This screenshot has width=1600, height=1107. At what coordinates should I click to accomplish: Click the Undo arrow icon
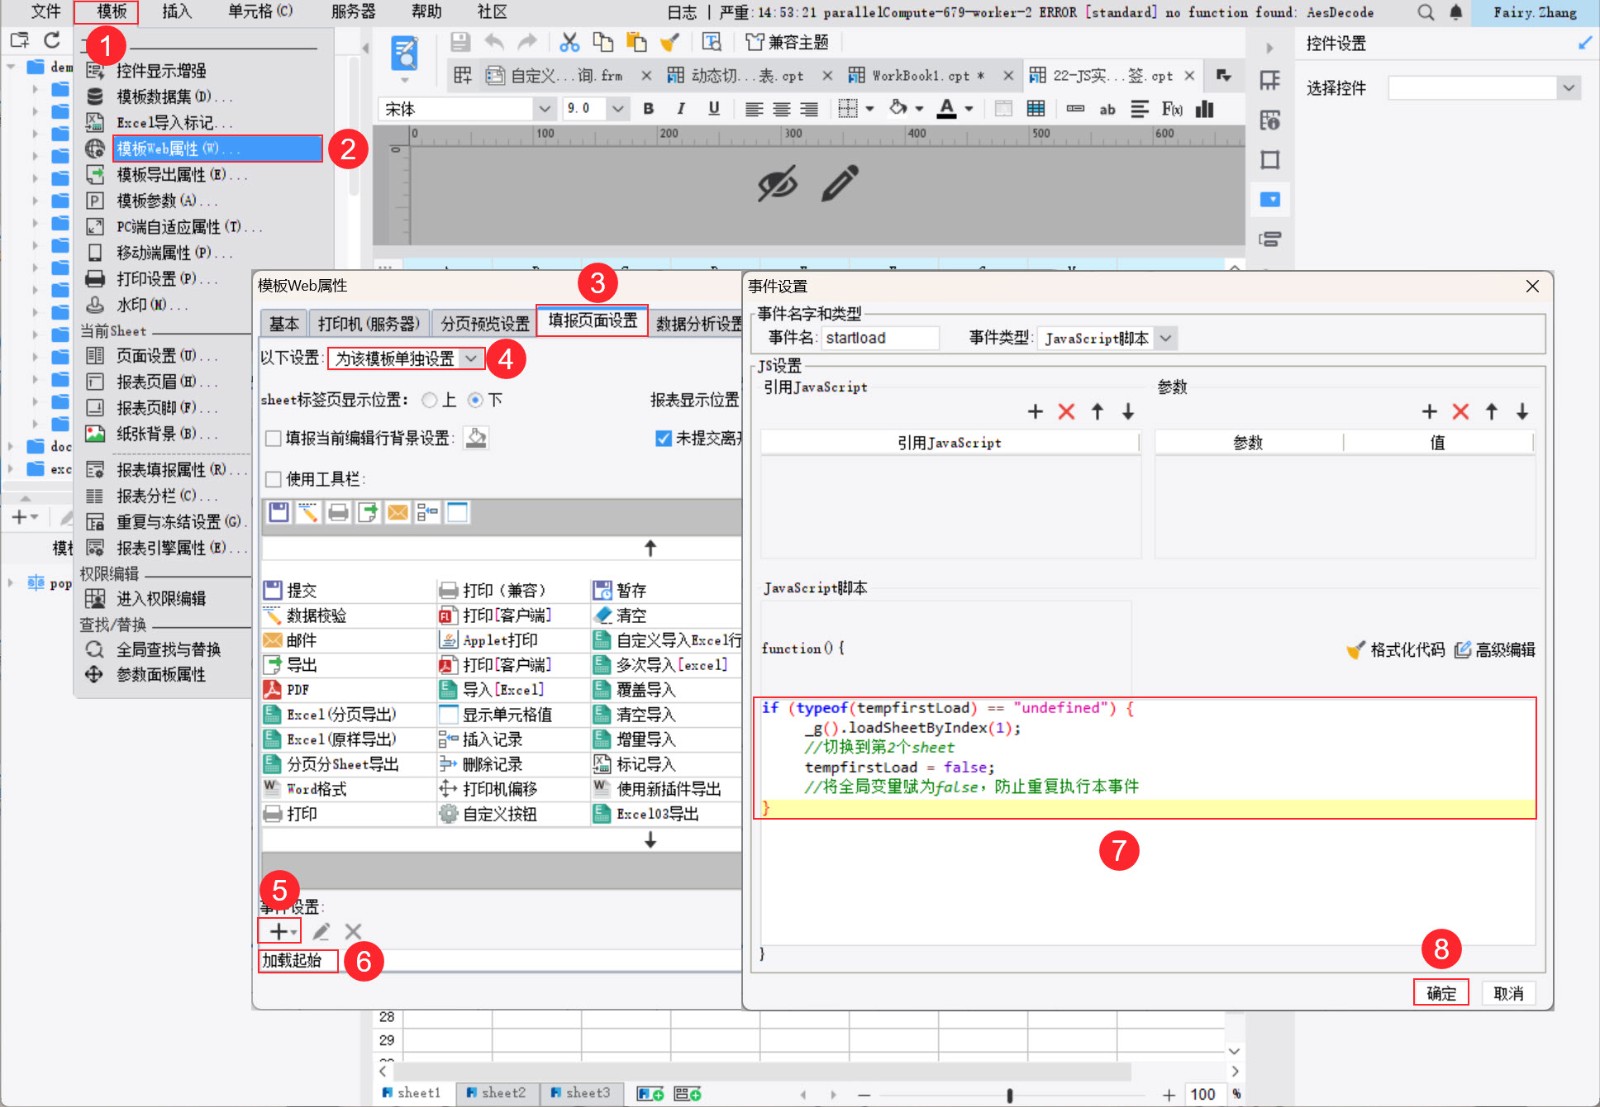tap(494, 42)
